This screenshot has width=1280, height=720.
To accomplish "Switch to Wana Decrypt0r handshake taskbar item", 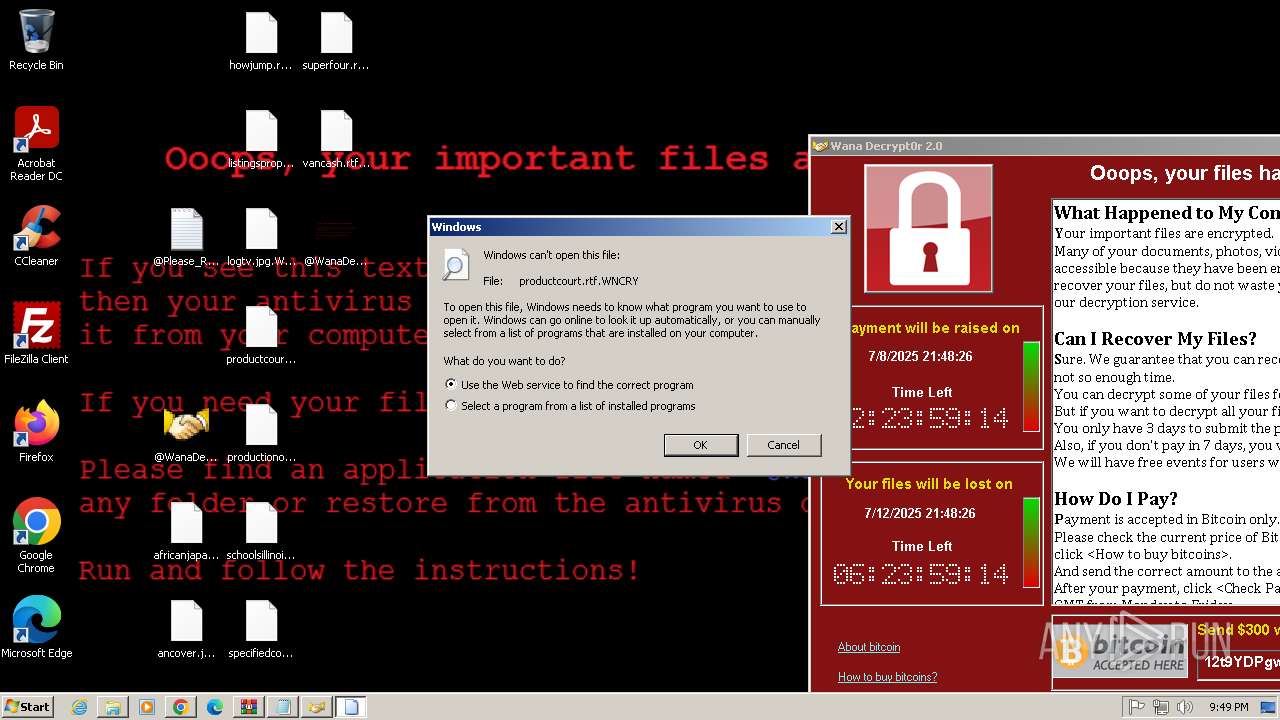I will (x=317, y=707).
